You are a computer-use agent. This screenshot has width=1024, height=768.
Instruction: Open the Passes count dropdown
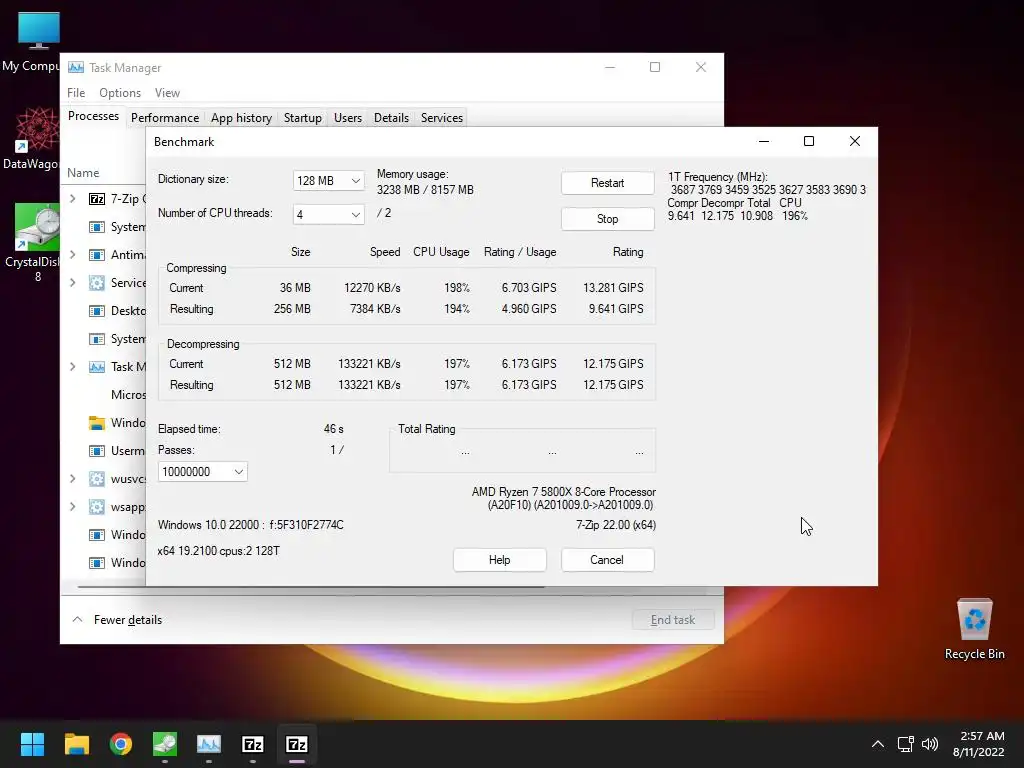[202, 472]
